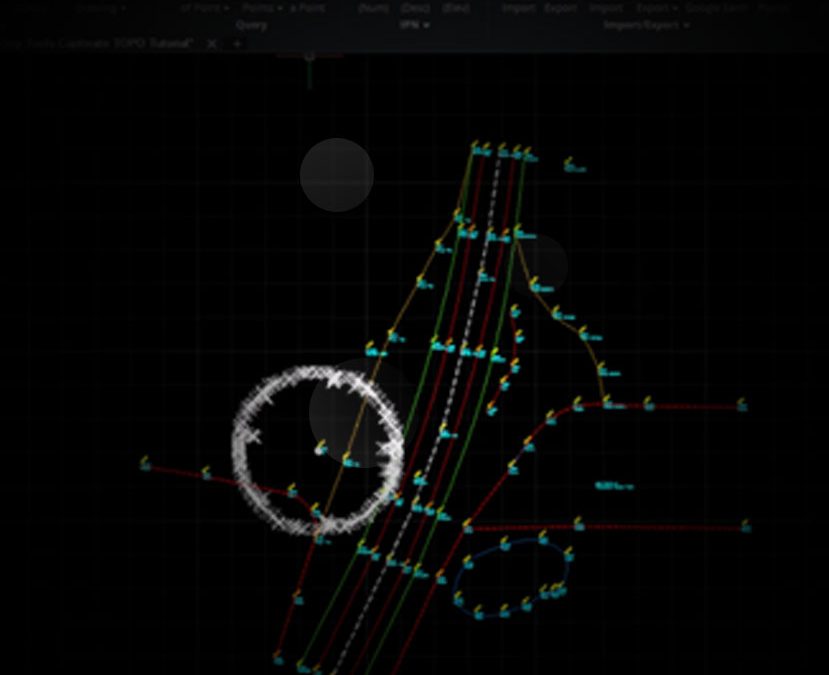Open the Export dropdown beside Google Earth
The width and height of the screenshot is (829, 675).
(657, 8)
